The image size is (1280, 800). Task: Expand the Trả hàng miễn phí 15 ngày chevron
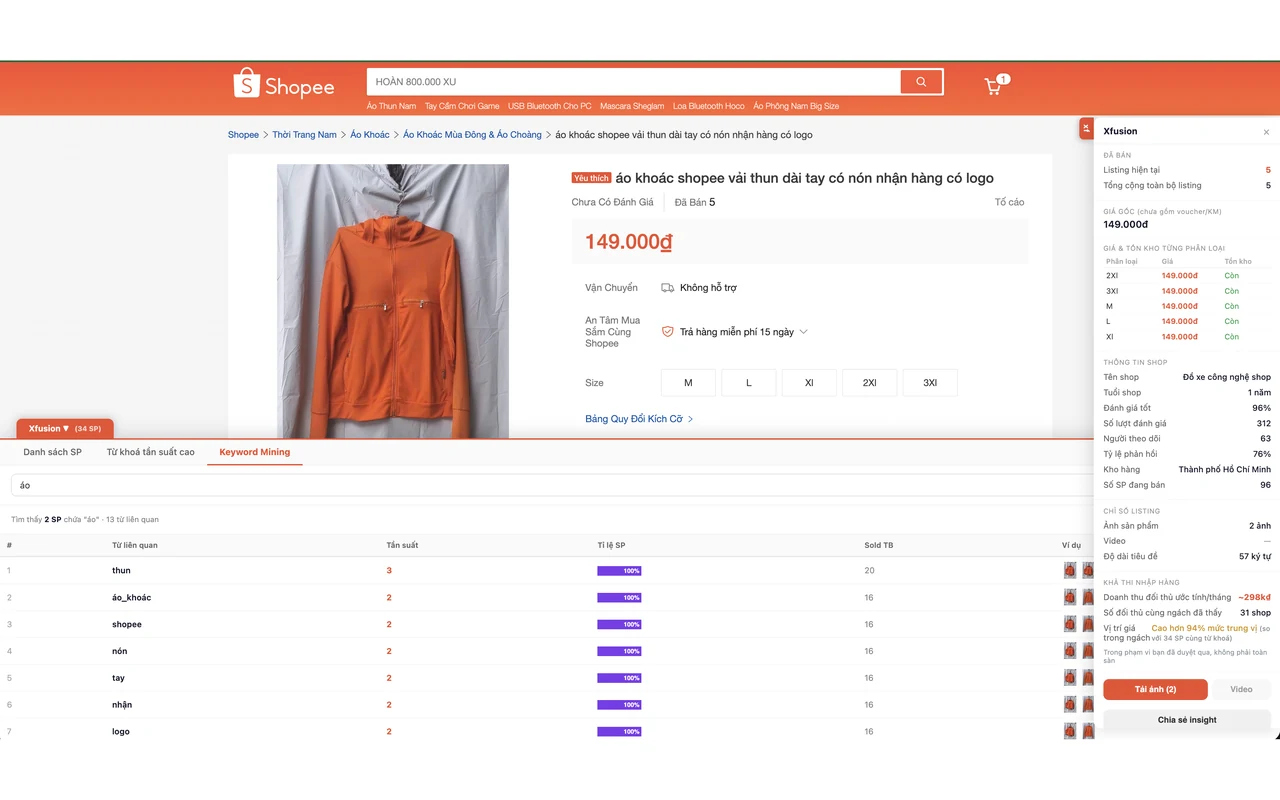click(x=803, y=332)
